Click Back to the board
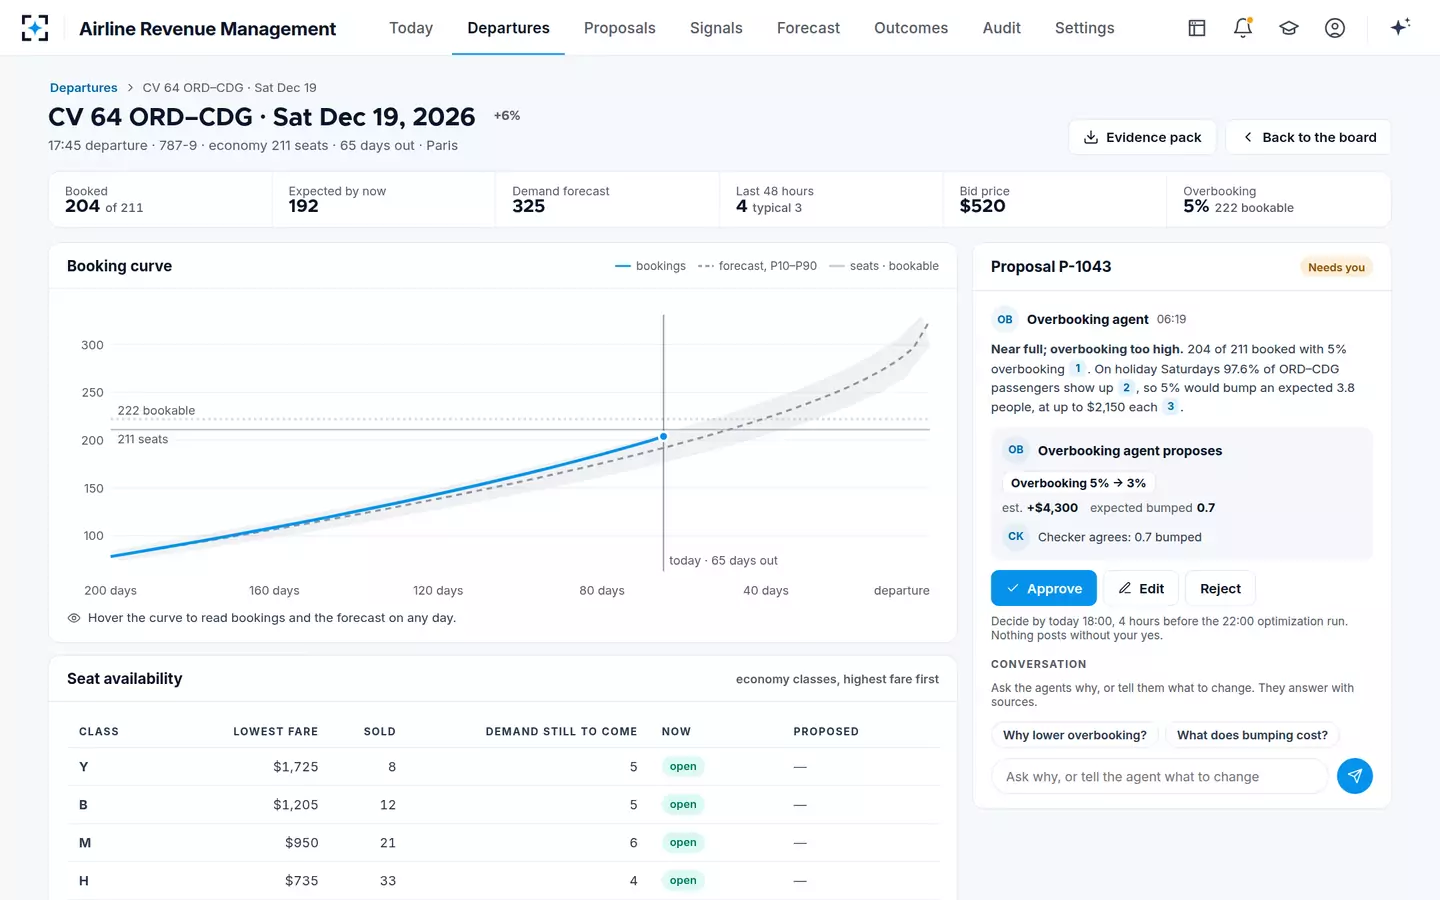 pyautogui.click(x=1308, y=137)
